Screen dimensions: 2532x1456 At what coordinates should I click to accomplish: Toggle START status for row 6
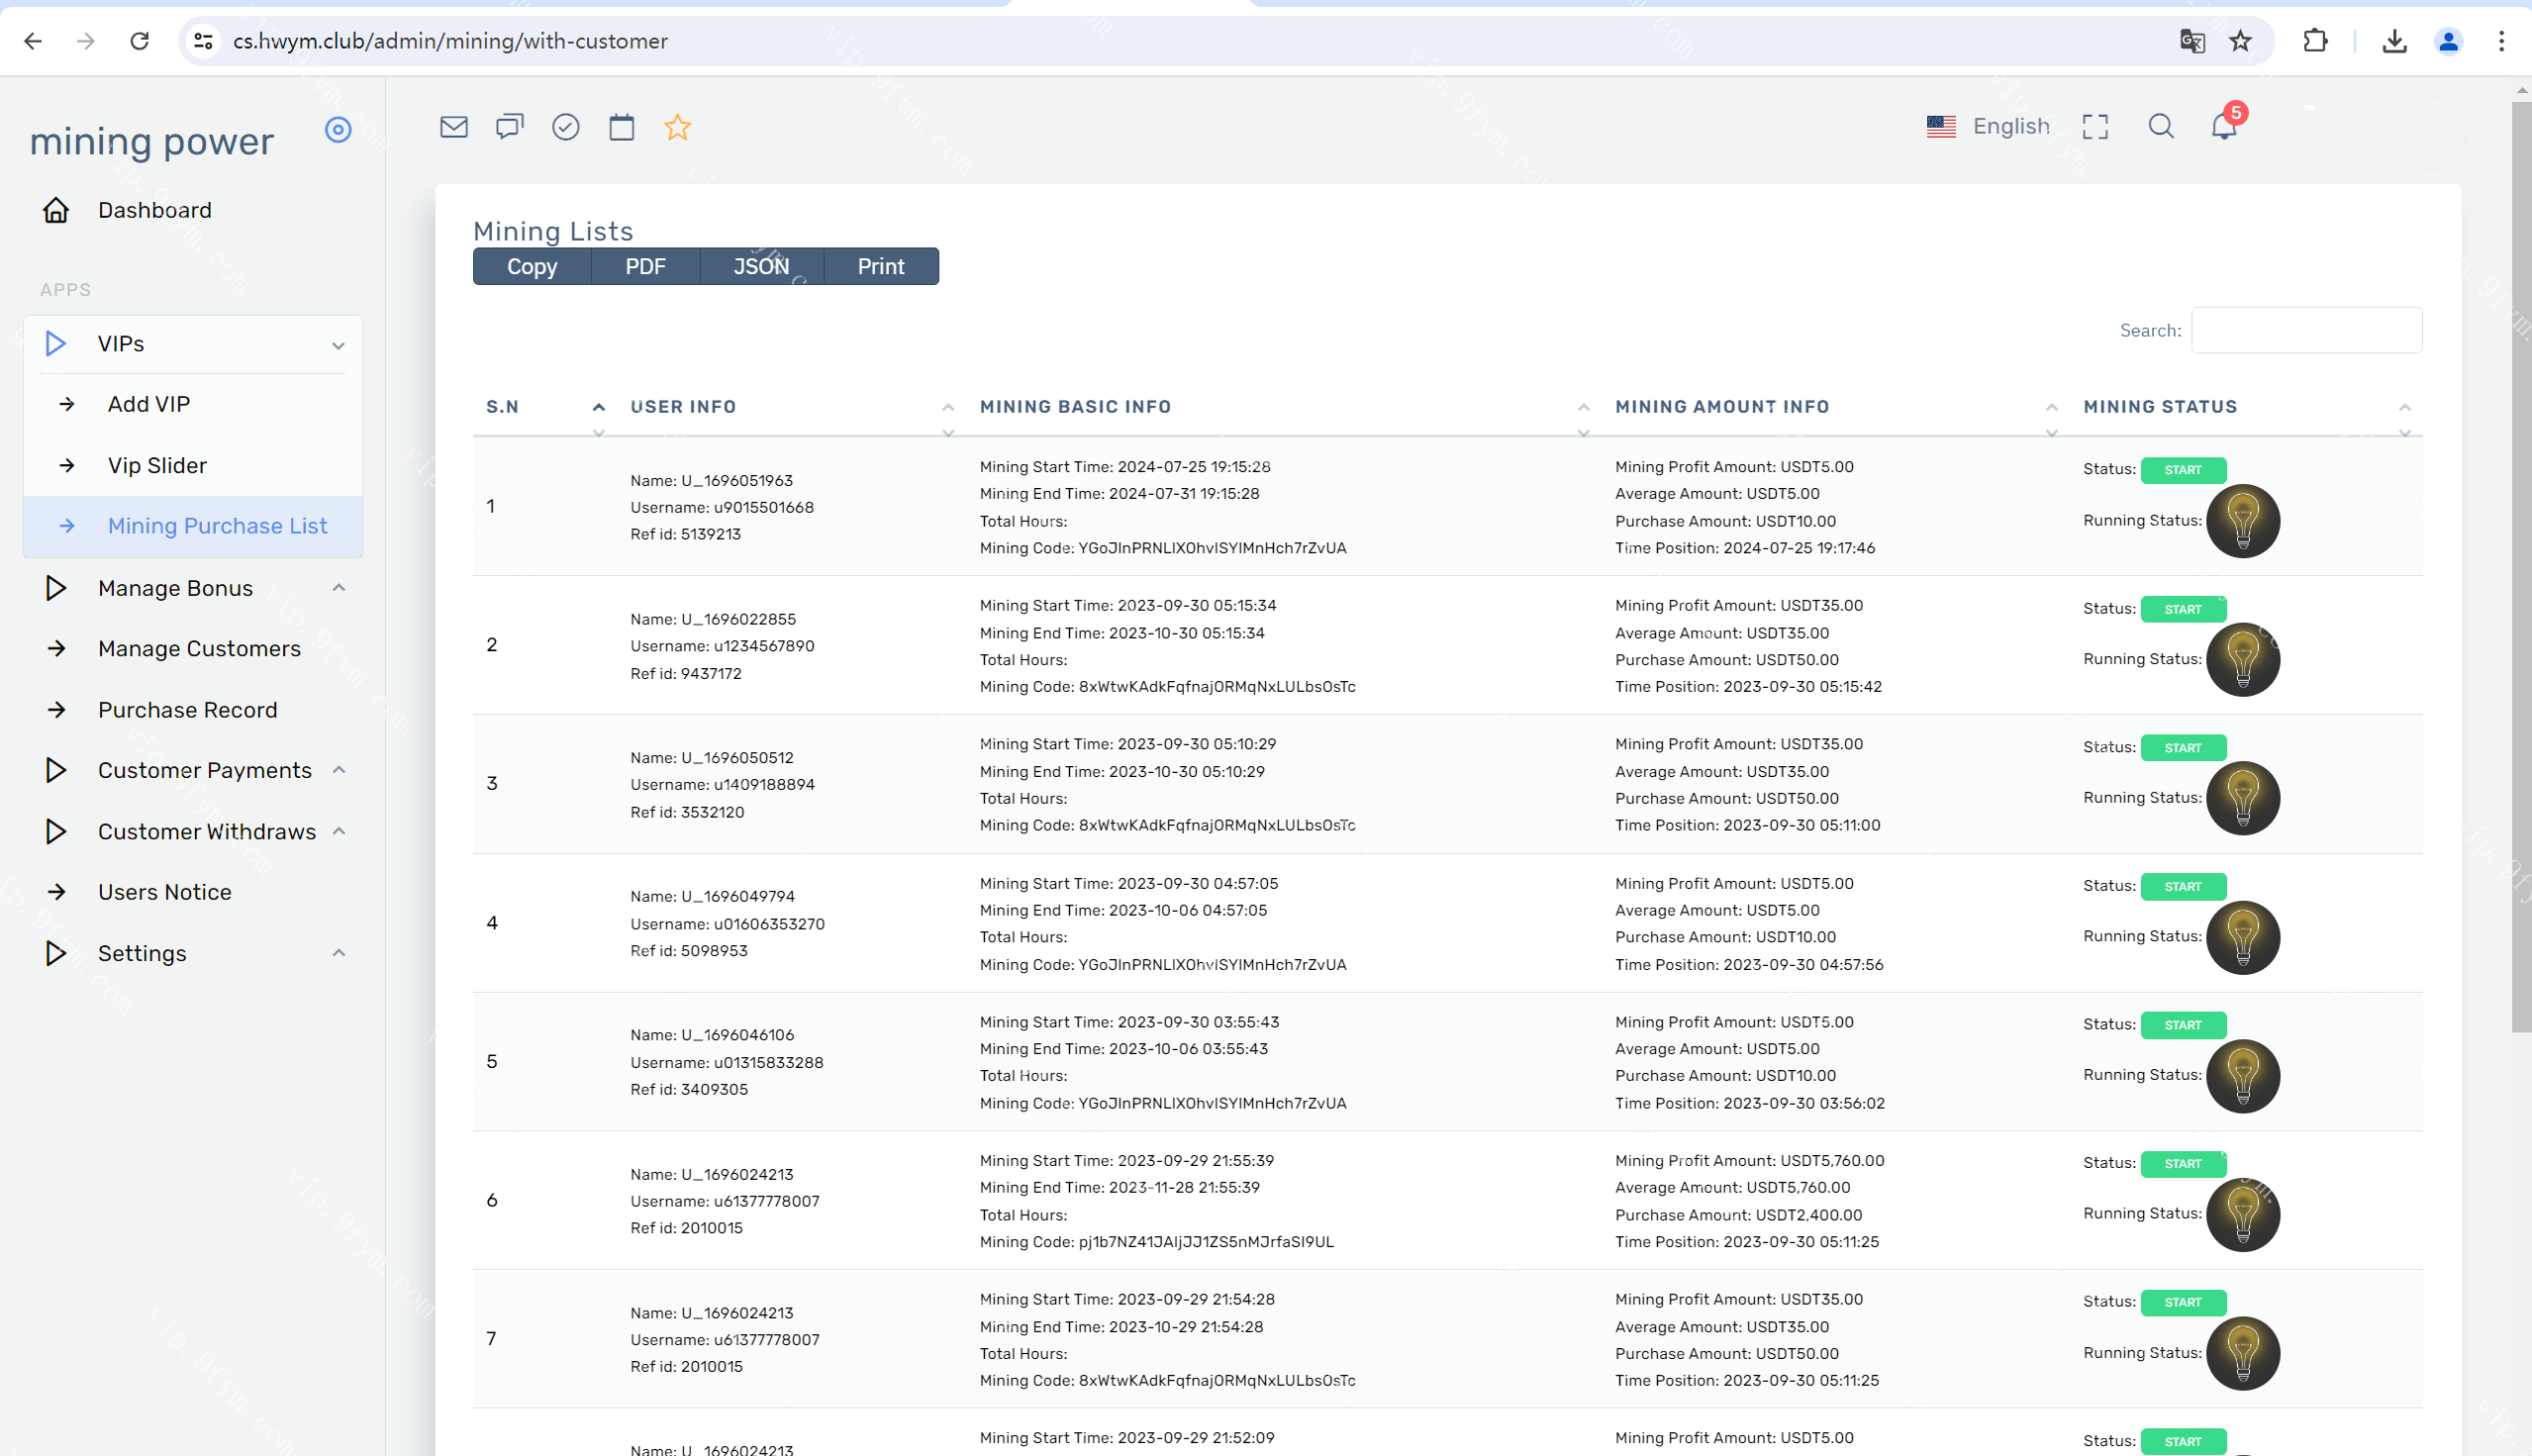(2183, 1164)
